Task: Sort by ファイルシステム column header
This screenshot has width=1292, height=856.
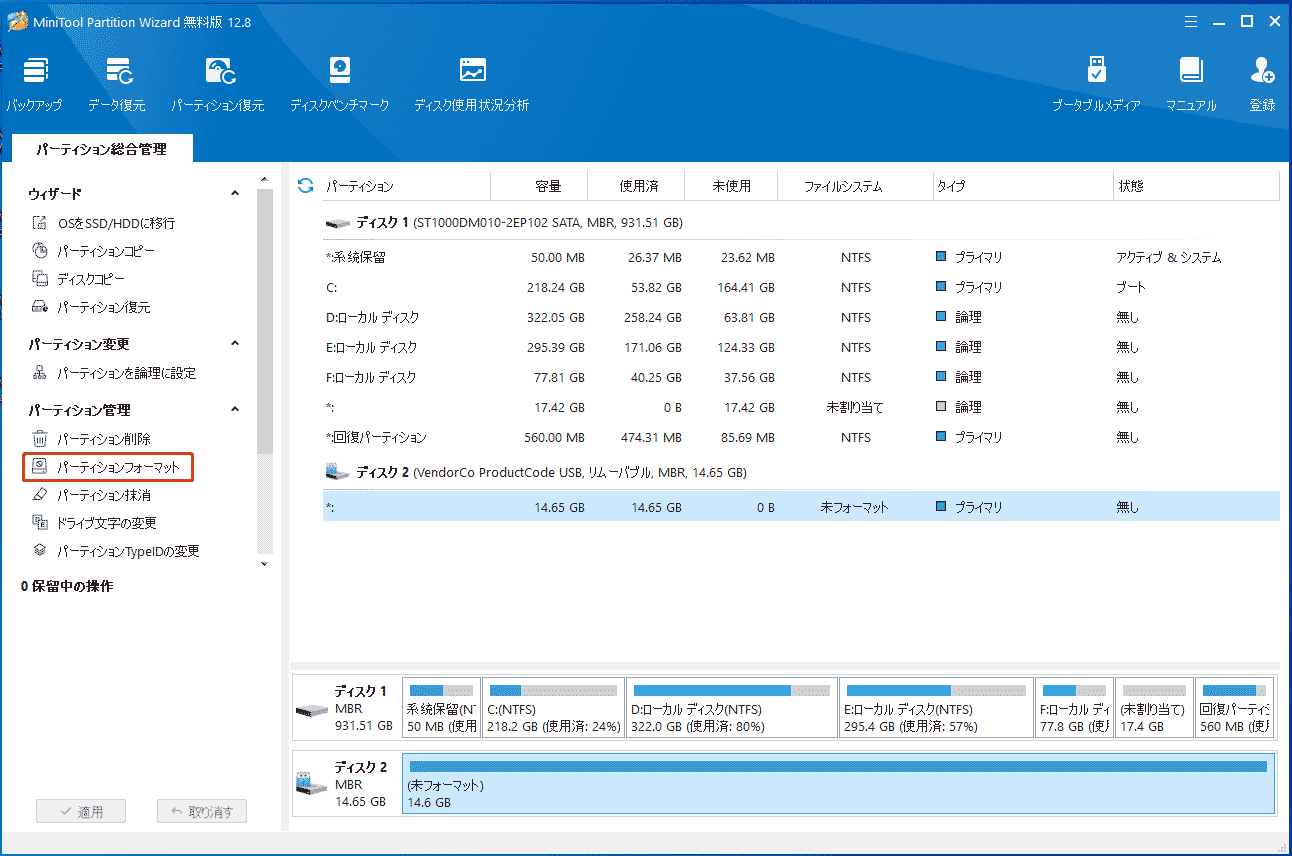Action: tap(855, 186)
